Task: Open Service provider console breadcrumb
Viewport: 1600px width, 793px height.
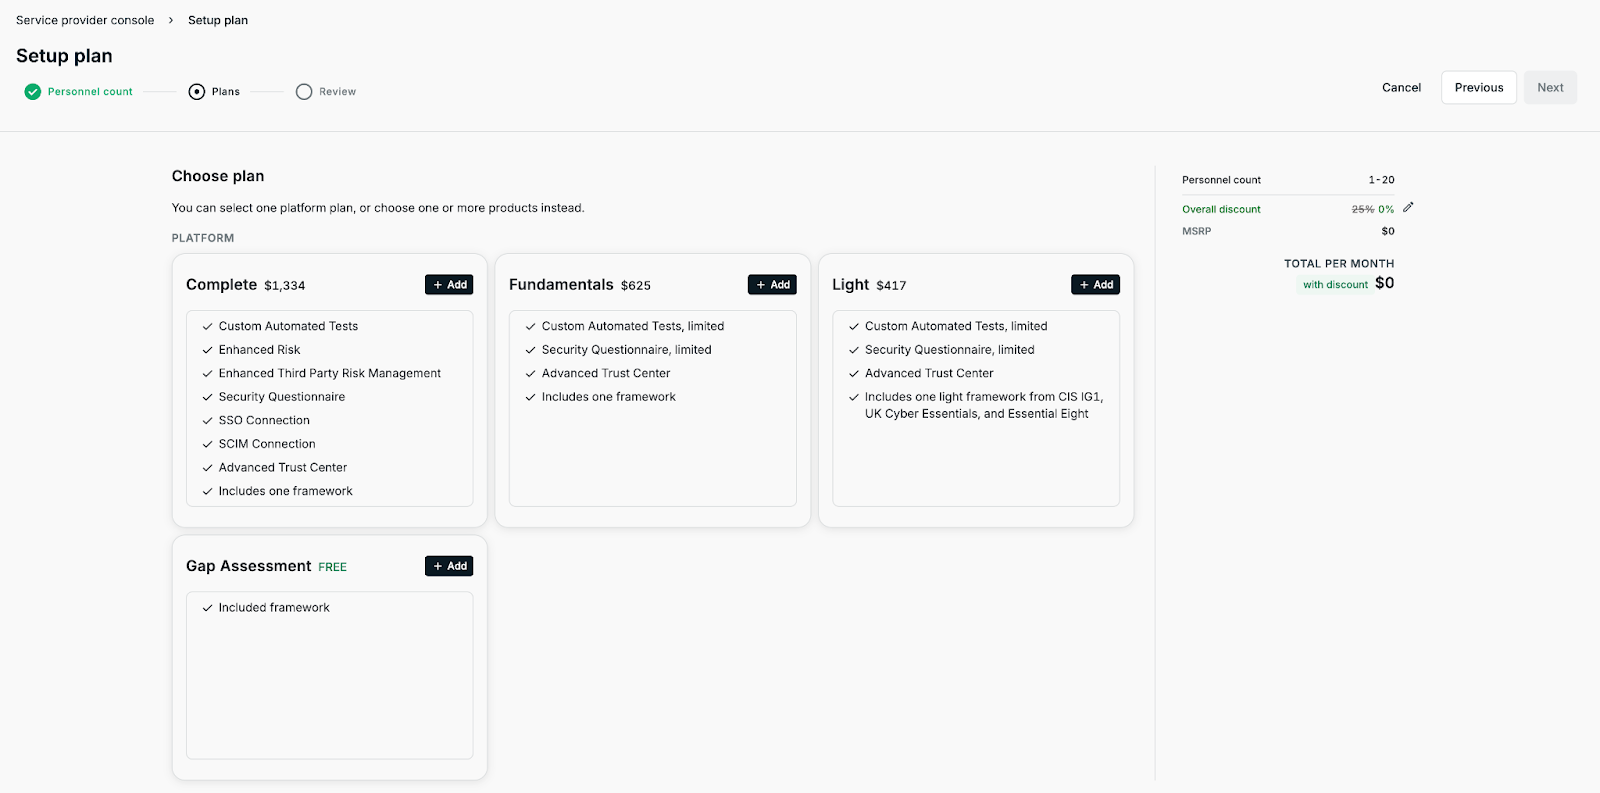Action: [85, 20]
